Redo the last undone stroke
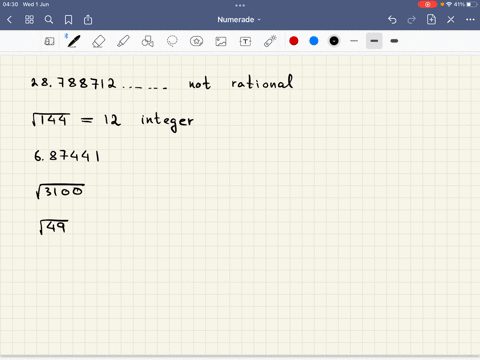 click(x=412, y=20)
